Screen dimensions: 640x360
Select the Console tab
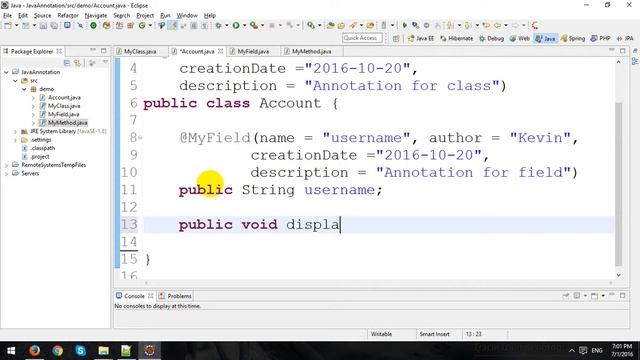(x=134, y=296)
